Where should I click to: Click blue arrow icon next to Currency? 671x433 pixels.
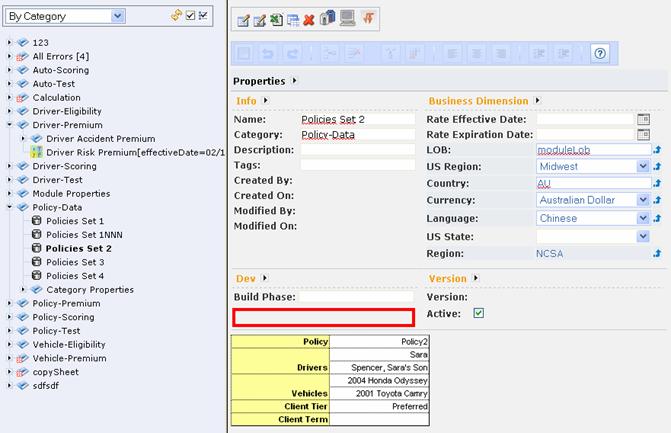(657, 200)
